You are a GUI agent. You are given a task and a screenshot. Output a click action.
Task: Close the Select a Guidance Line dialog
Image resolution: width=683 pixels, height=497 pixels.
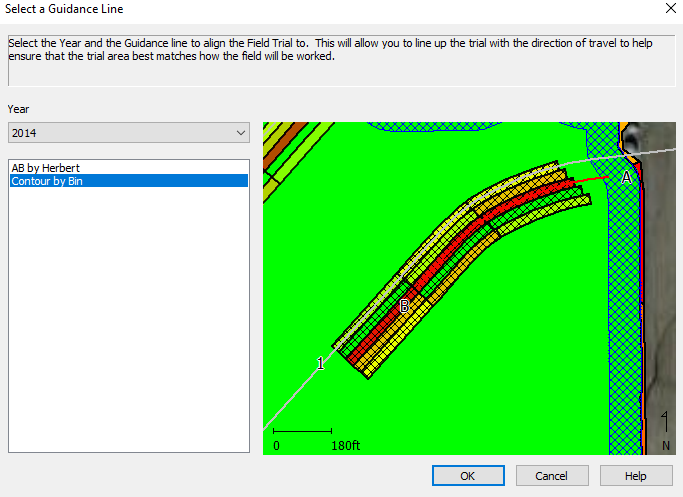coord(668,9)
